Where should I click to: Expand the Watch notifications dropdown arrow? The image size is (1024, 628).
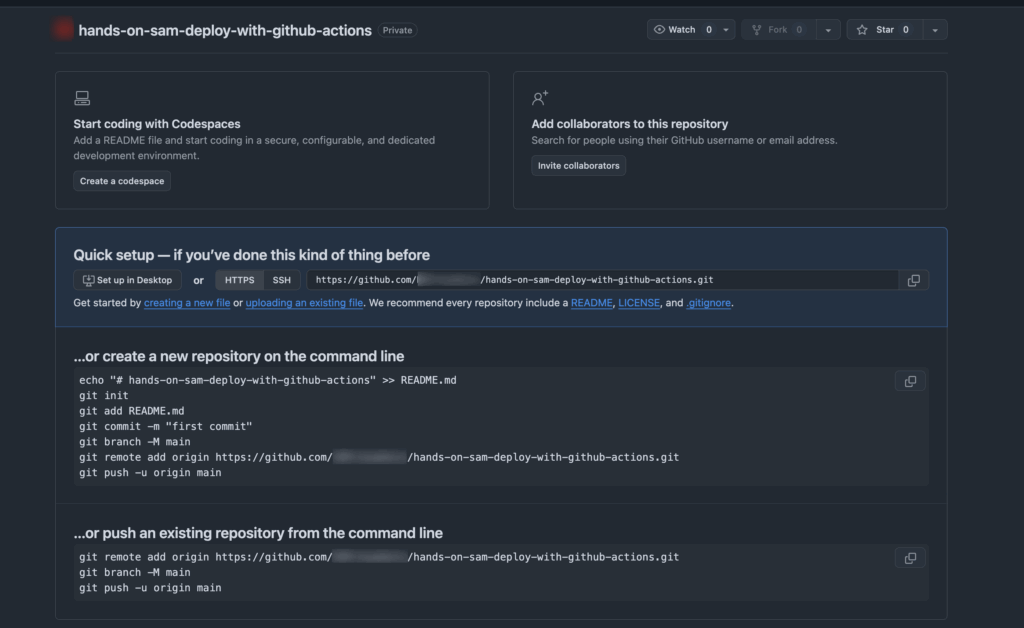[x=726, y=30]
